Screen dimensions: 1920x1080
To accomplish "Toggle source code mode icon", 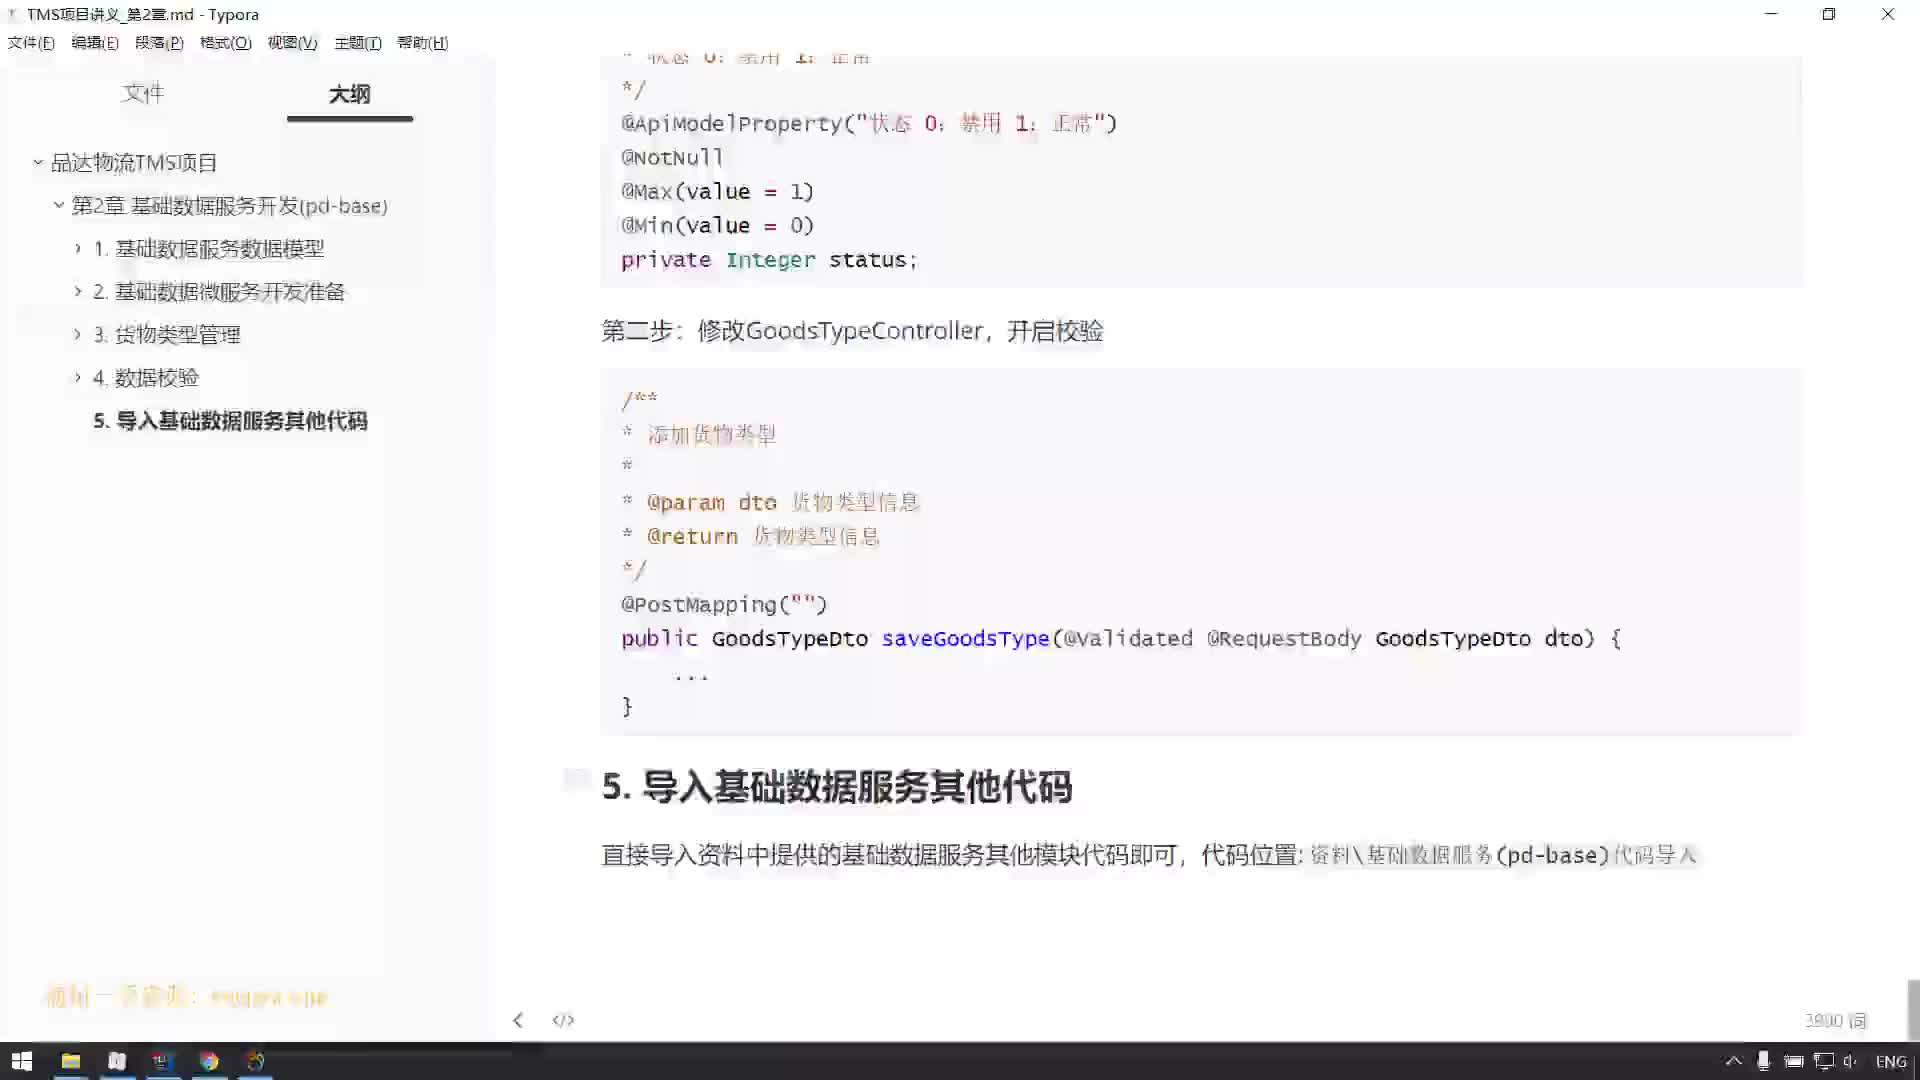I will 563,1020.
